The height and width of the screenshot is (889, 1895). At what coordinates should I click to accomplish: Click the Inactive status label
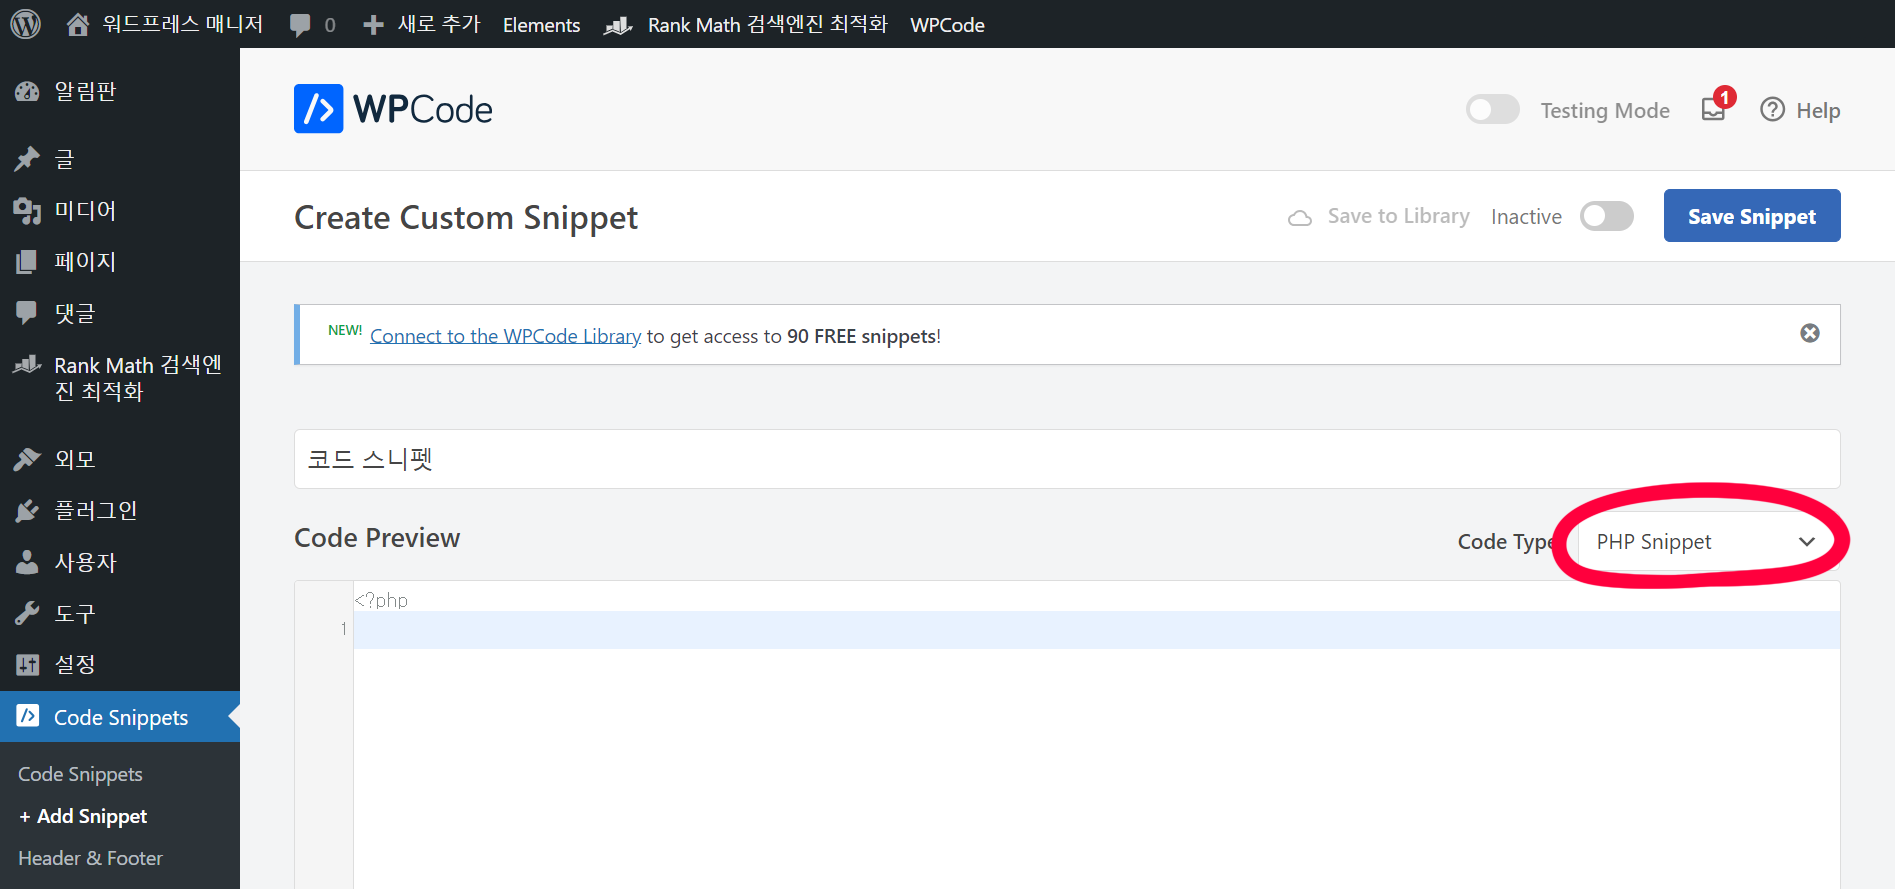tap(1526, 217)
